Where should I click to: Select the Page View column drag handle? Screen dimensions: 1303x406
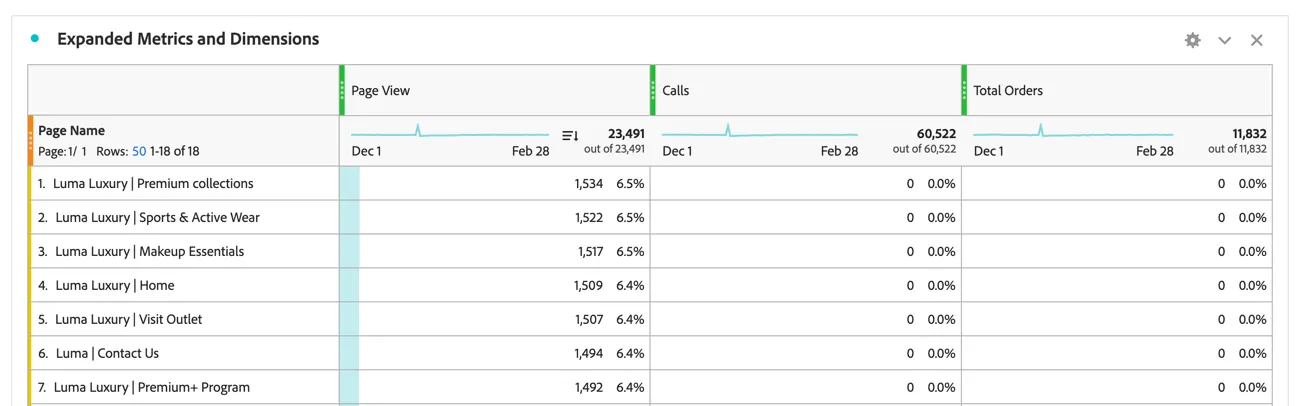pos(342,90)
